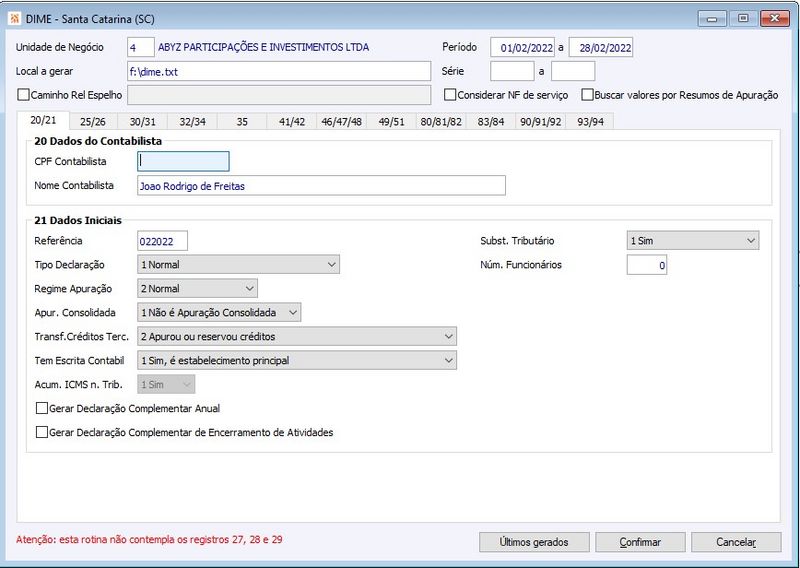Go to the 32/34 tab
Image resolution: width=800 pixels, height=568 pixels.
click(x=192, y=121)
